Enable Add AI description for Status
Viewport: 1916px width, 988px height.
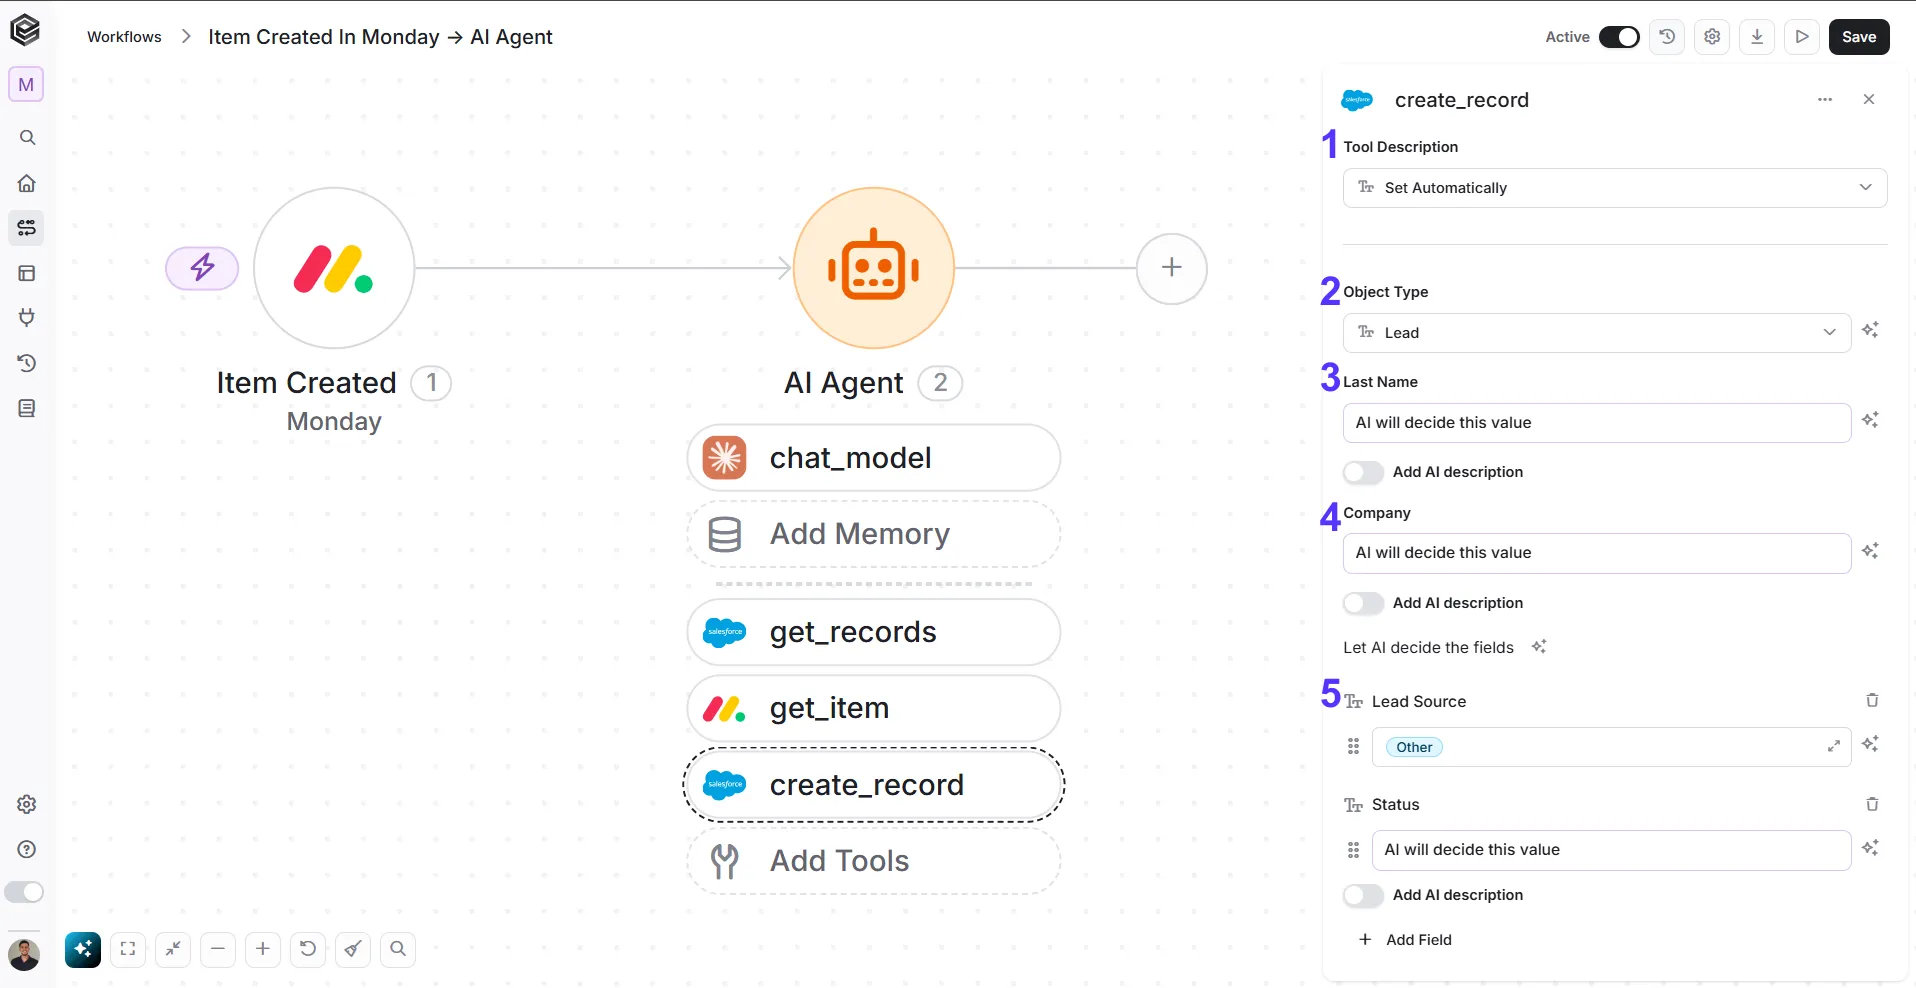click(x=1363, y=895)
